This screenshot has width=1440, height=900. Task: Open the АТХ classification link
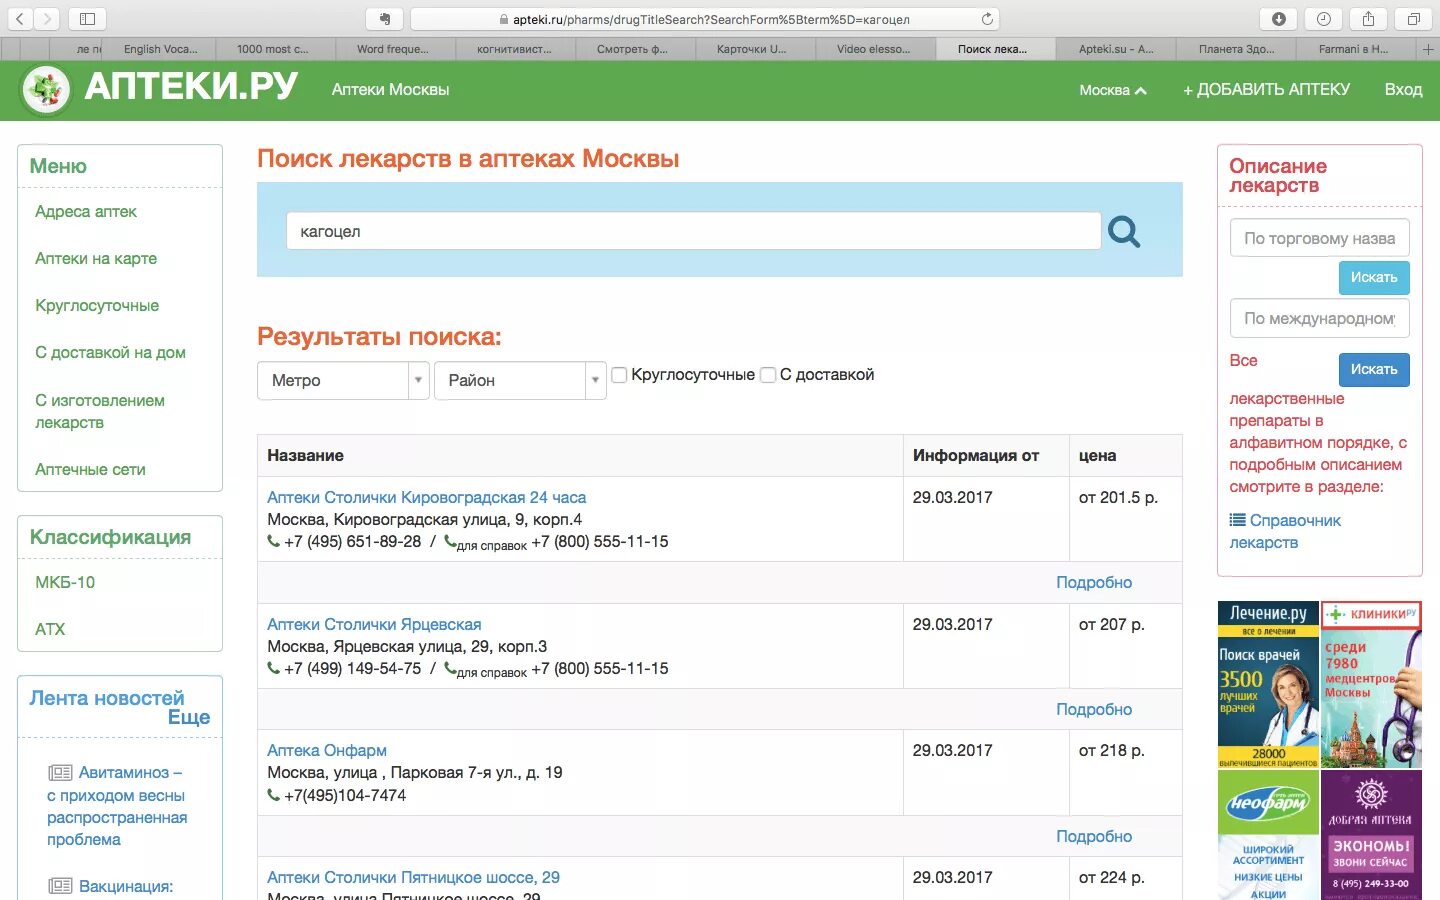pyautogui.click(x=50, y=629)
